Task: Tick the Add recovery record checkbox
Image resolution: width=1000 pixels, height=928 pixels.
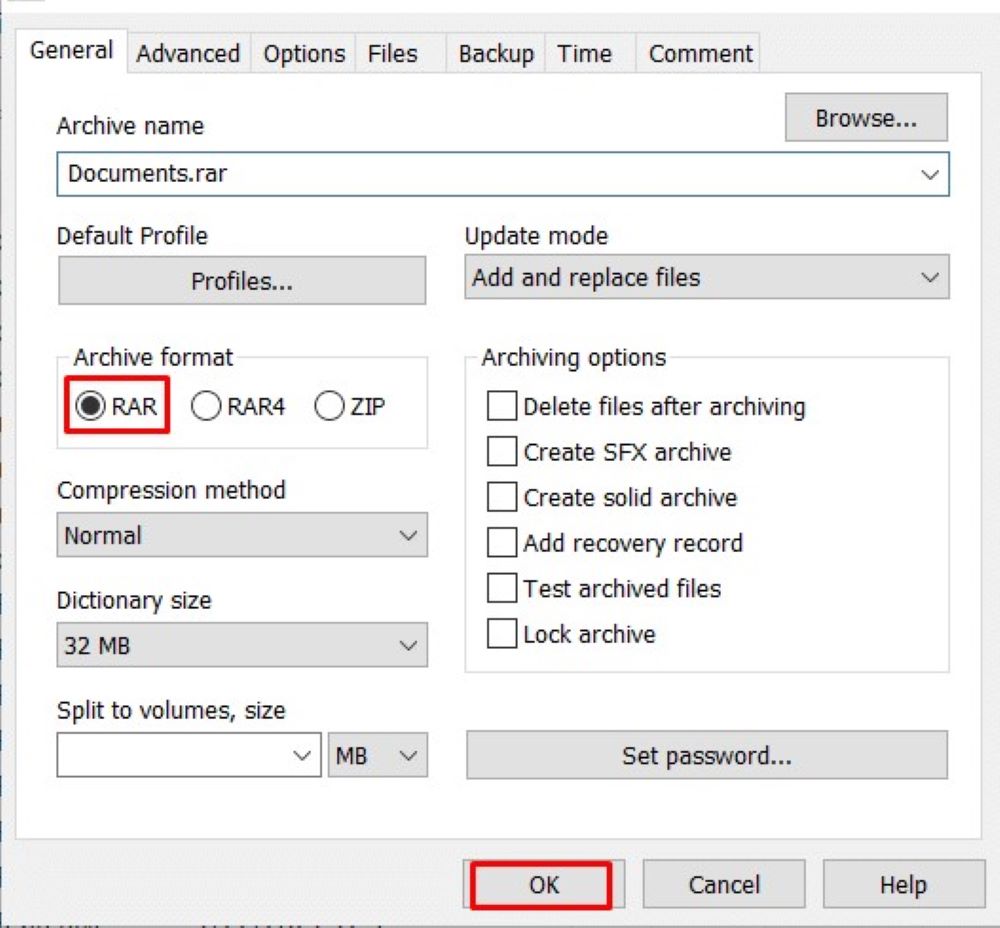Action: [x=501, y=543]
